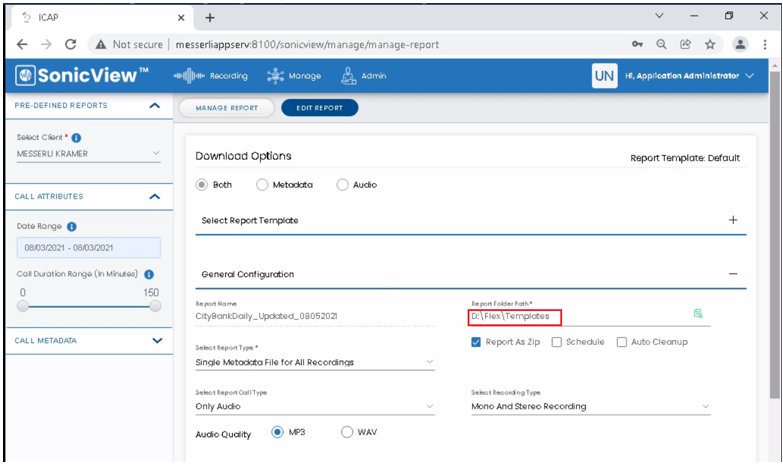Open the Application Administrator user dropdown

(x=690, y=76)
